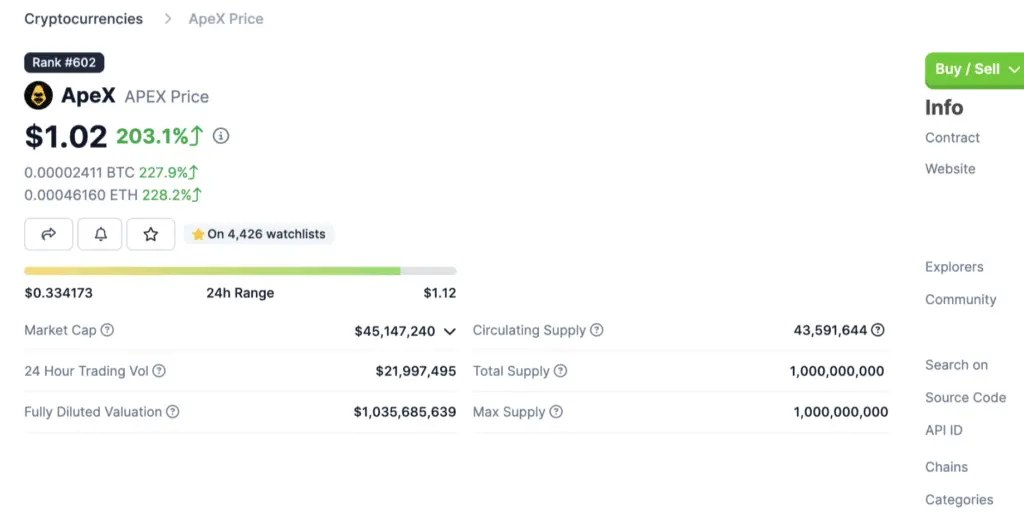This screenshot has height=525, width=1024.
Task: Click the Total Supply help icon
Action: [561, 371]
